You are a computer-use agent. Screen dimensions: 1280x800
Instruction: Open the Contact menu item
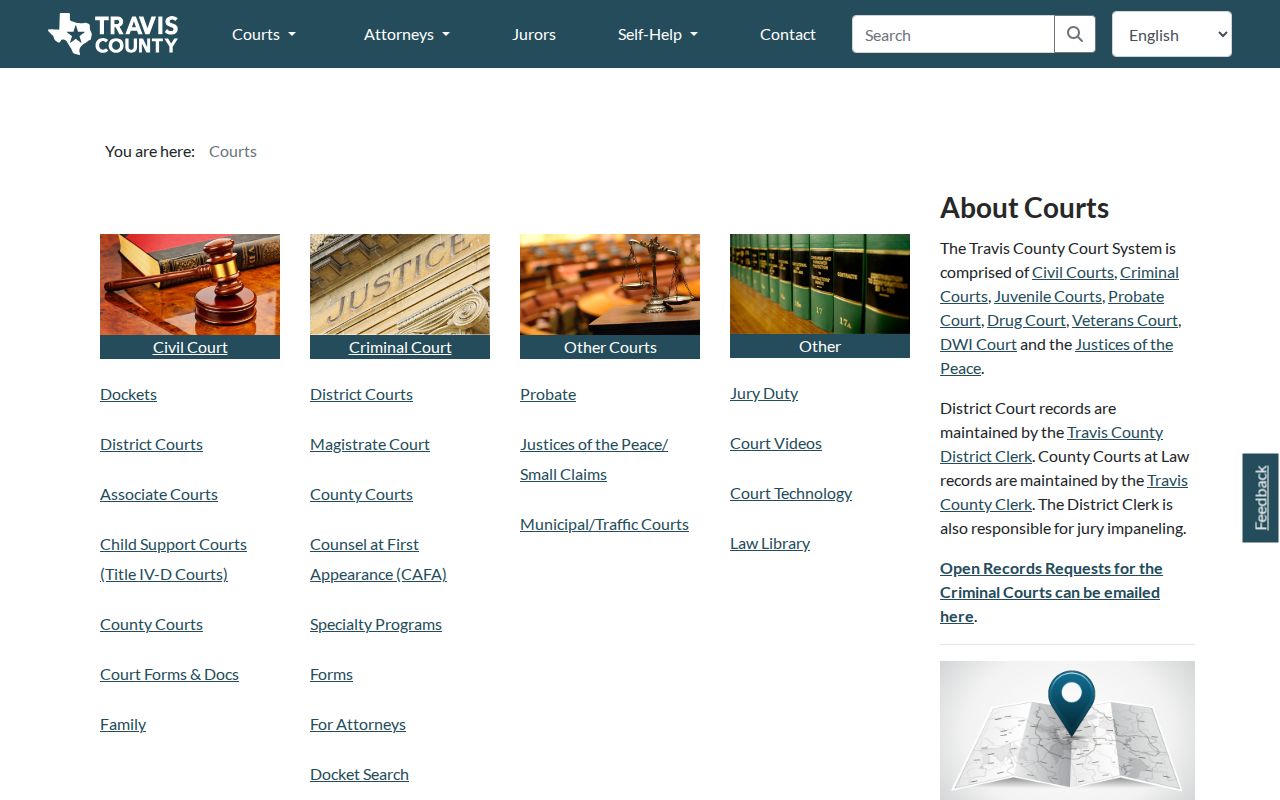click(788, 34)
